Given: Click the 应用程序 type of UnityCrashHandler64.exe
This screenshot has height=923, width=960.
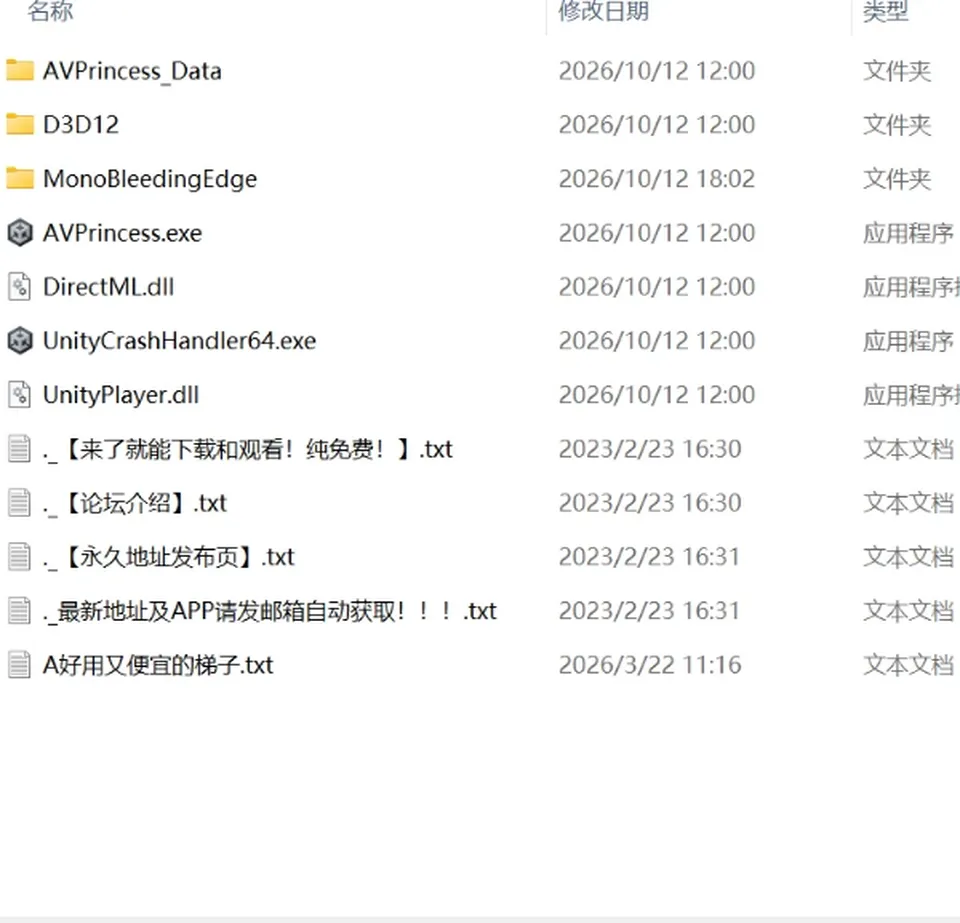Looking at the screenshot, I should point(909,341).
